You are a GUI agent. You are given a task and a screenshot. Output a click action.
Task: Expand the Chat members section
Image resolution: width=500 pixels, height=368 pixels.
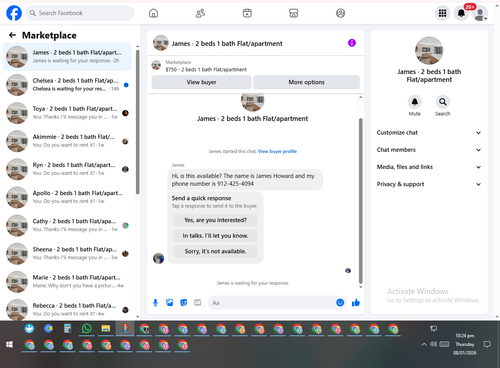(x=429, y=150)
